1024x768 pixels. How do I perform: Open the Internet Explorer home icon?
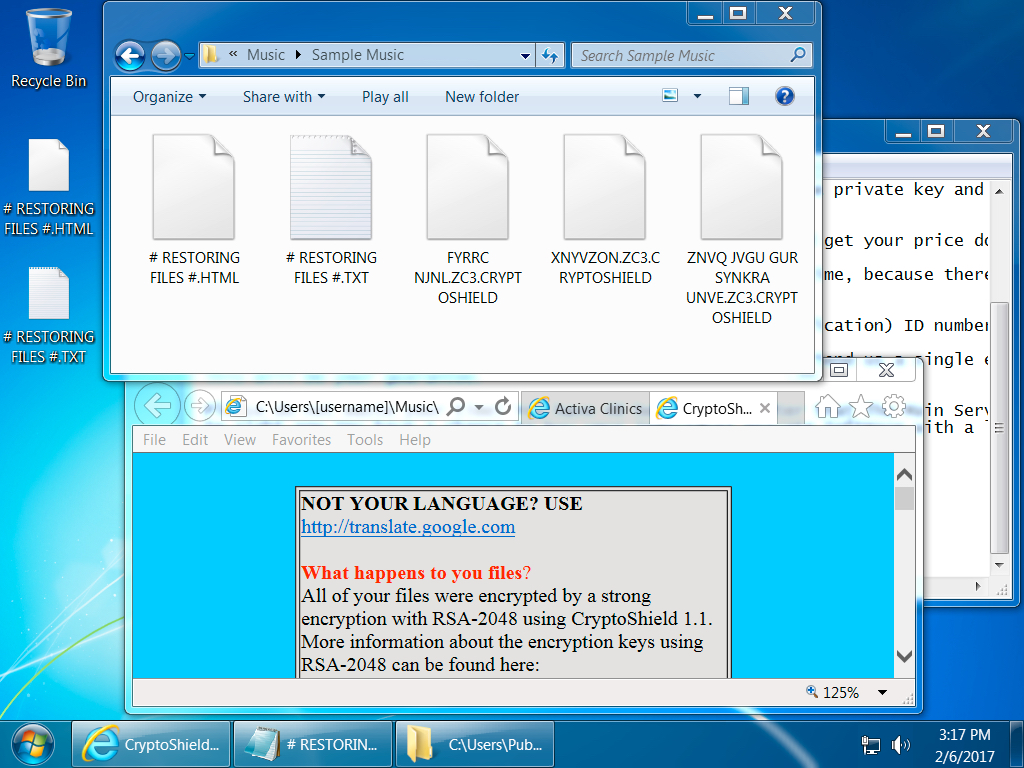click(827, 406)
